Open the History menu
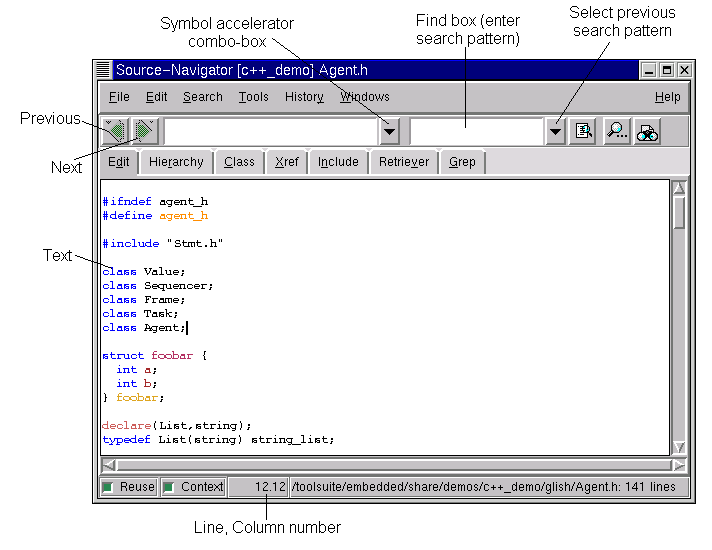Screen dimensions: 712x550 click(304, 97)
